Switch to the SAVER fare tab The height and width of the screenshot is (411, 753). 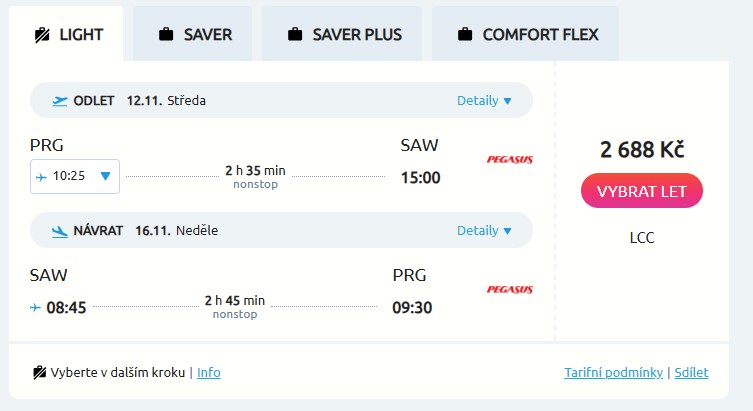tap(196, 34)
